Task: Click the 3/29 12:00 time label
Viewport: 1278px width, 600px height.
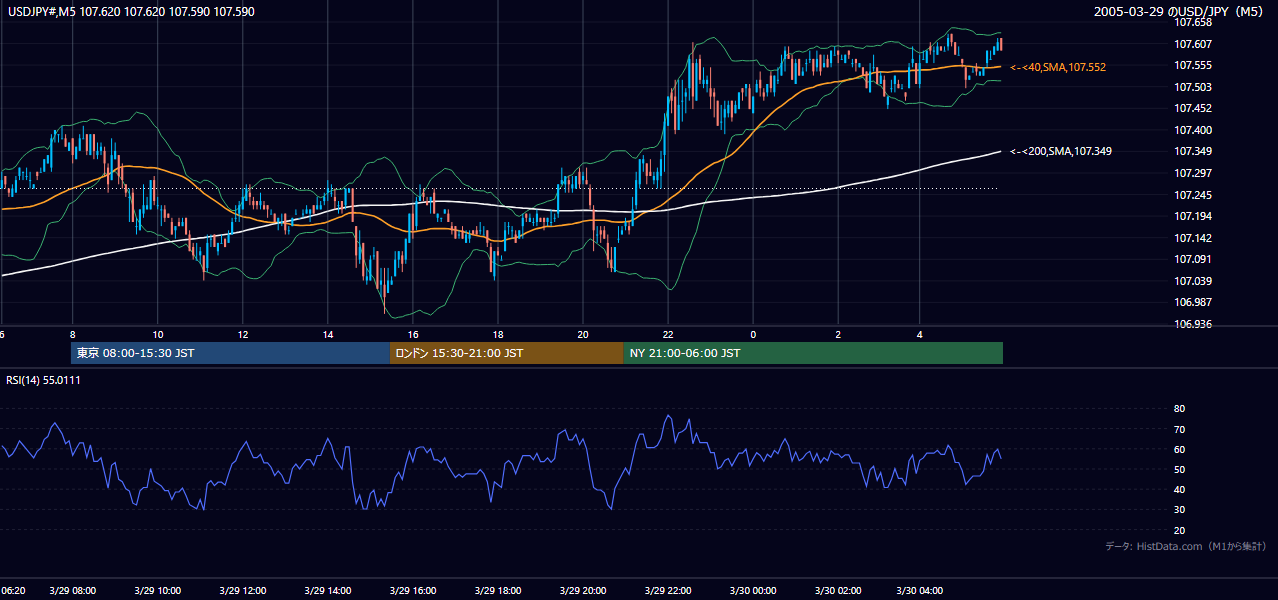Action: [x=242, y=590]
